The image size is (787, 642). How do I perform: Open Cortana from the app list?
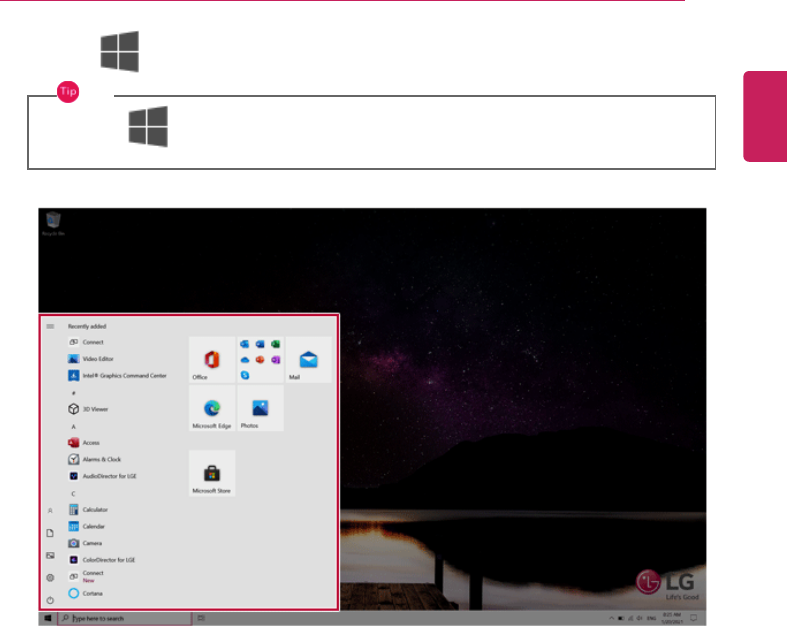click(x=85, y=593)
